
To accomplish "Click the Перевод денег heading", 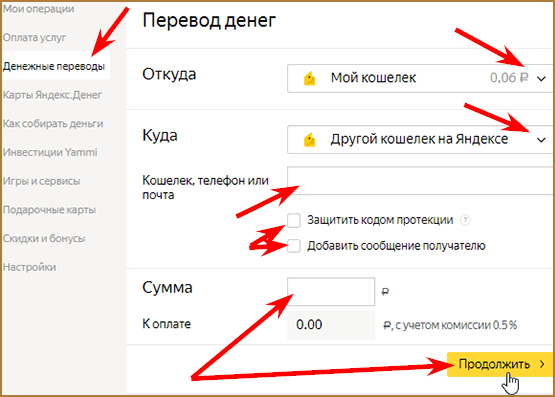I will tap(209, 21).
